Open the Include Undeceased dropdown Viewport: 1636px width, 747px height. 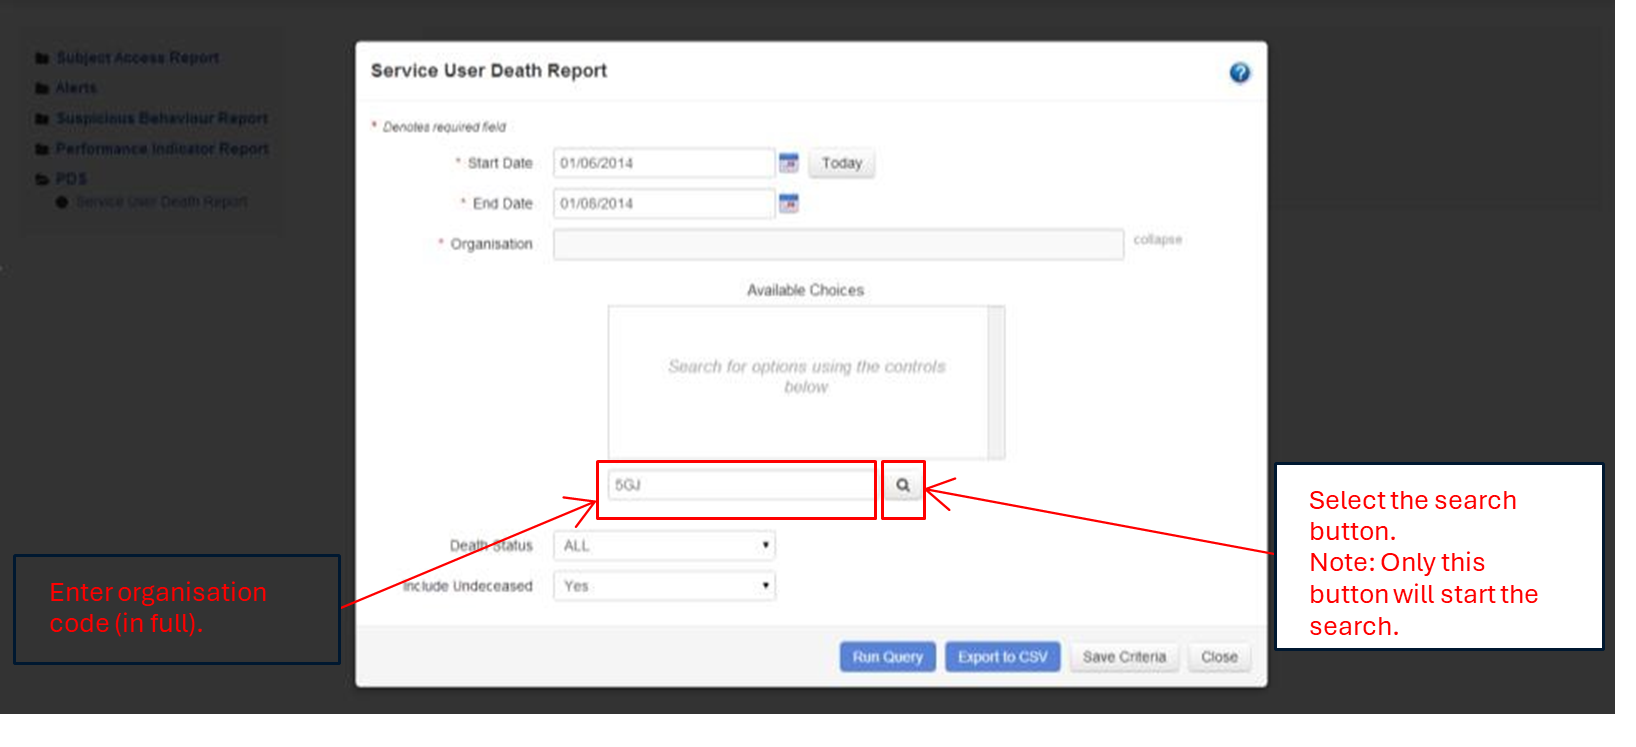pyautogui.click(x=664, y=586)
